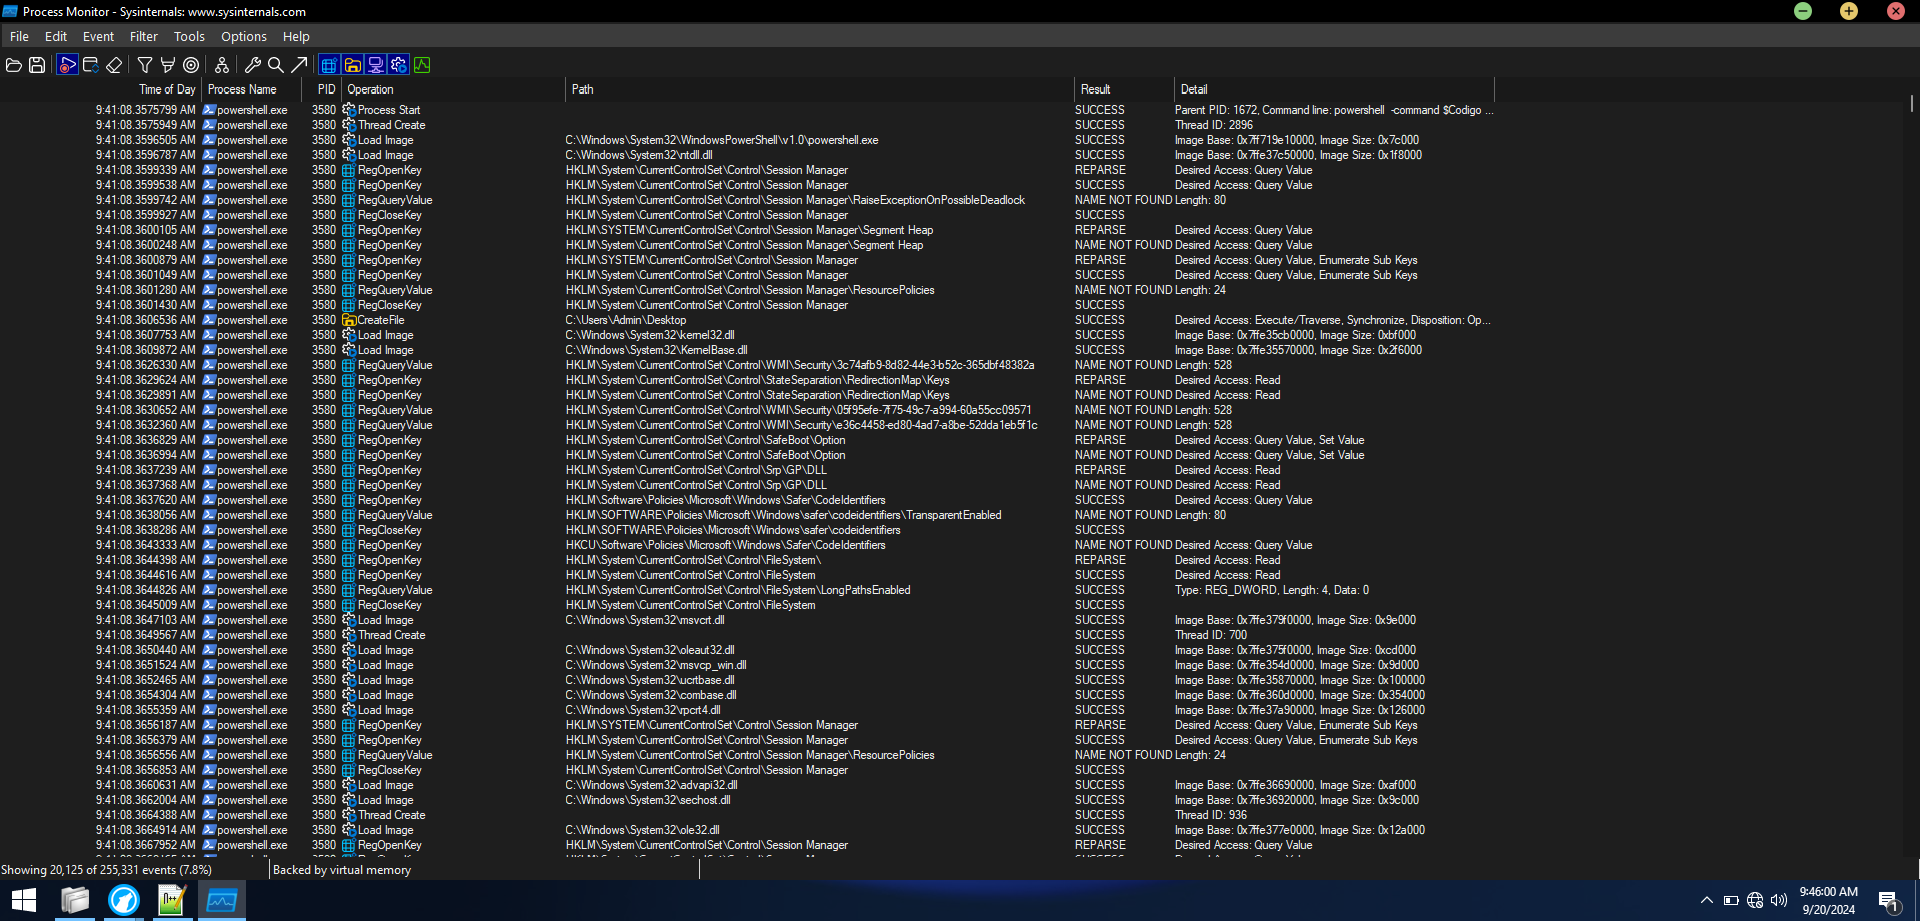Click the Include Process From Window target icon

pyautogui.click(x=191, y=65)
